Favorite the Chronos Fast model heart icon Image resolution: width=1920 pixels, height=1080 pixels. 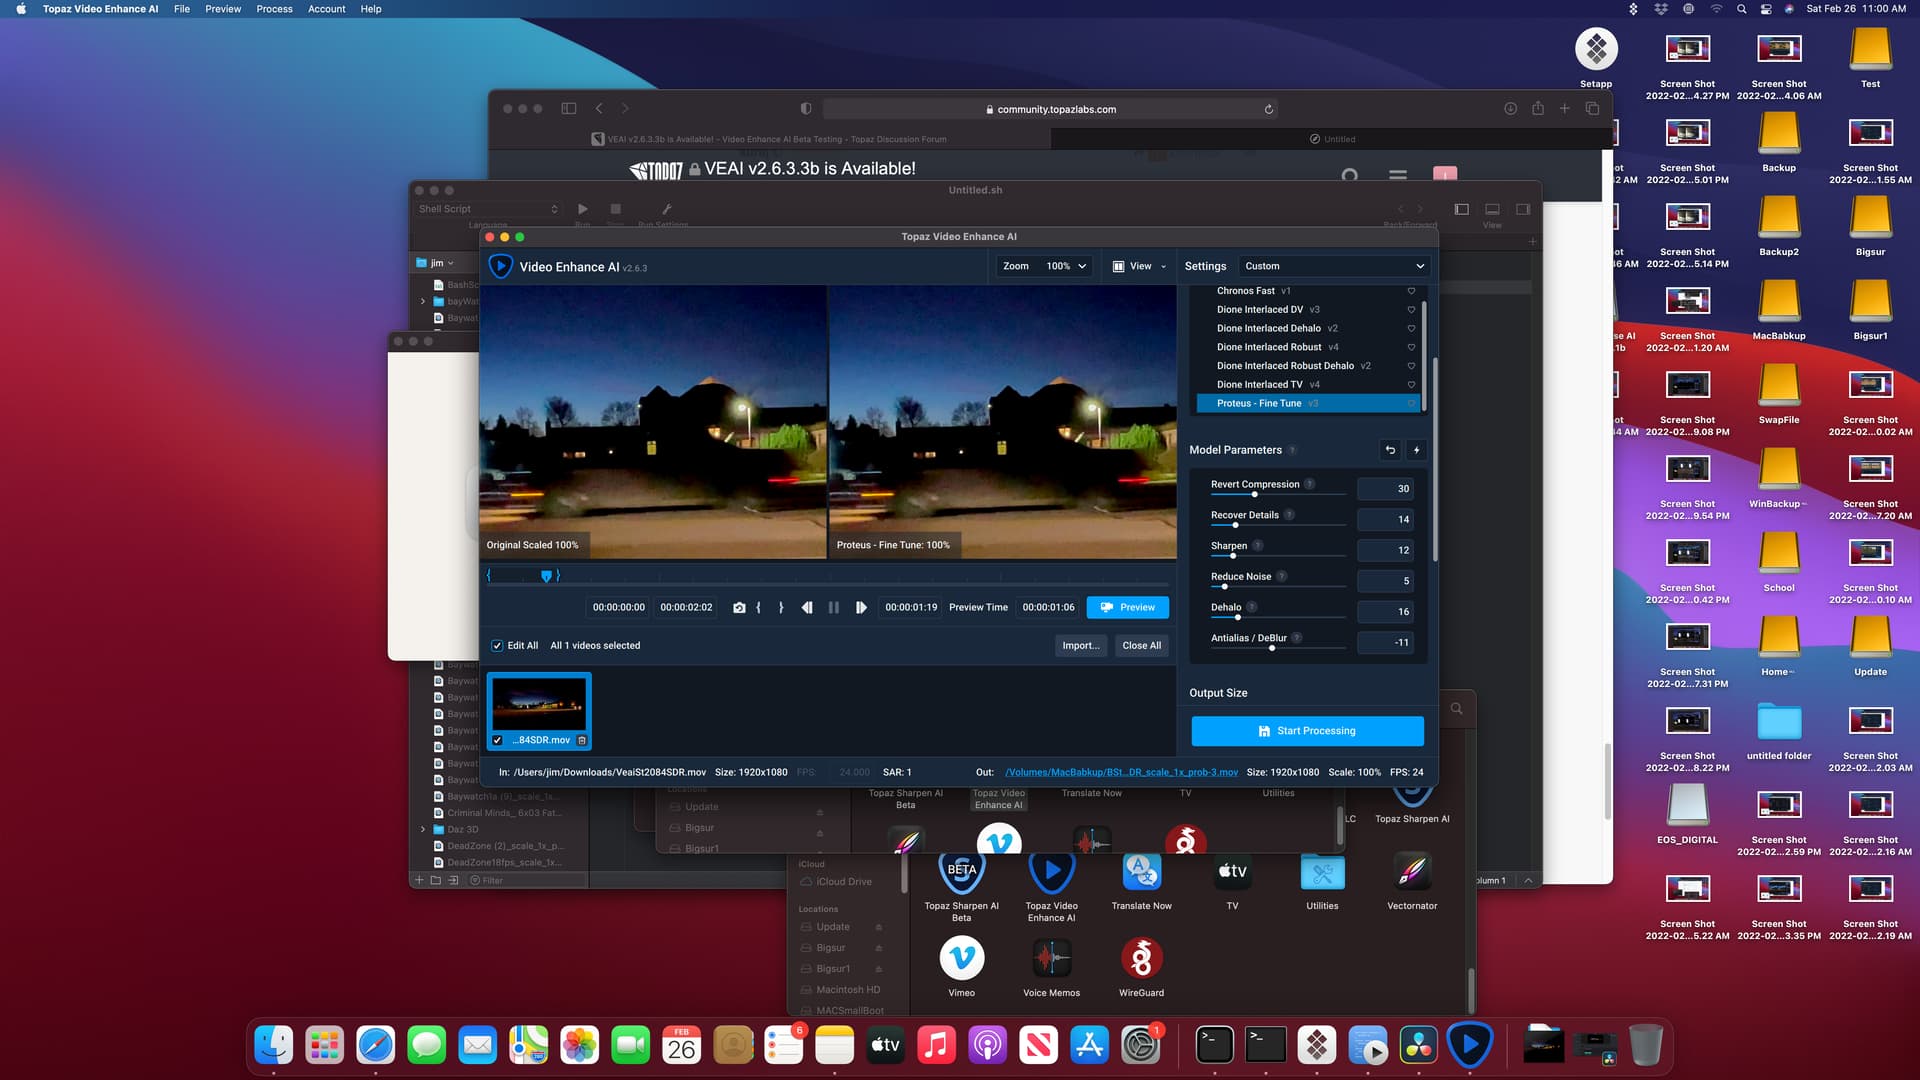pyautogui.click(x=1411, y=291)
